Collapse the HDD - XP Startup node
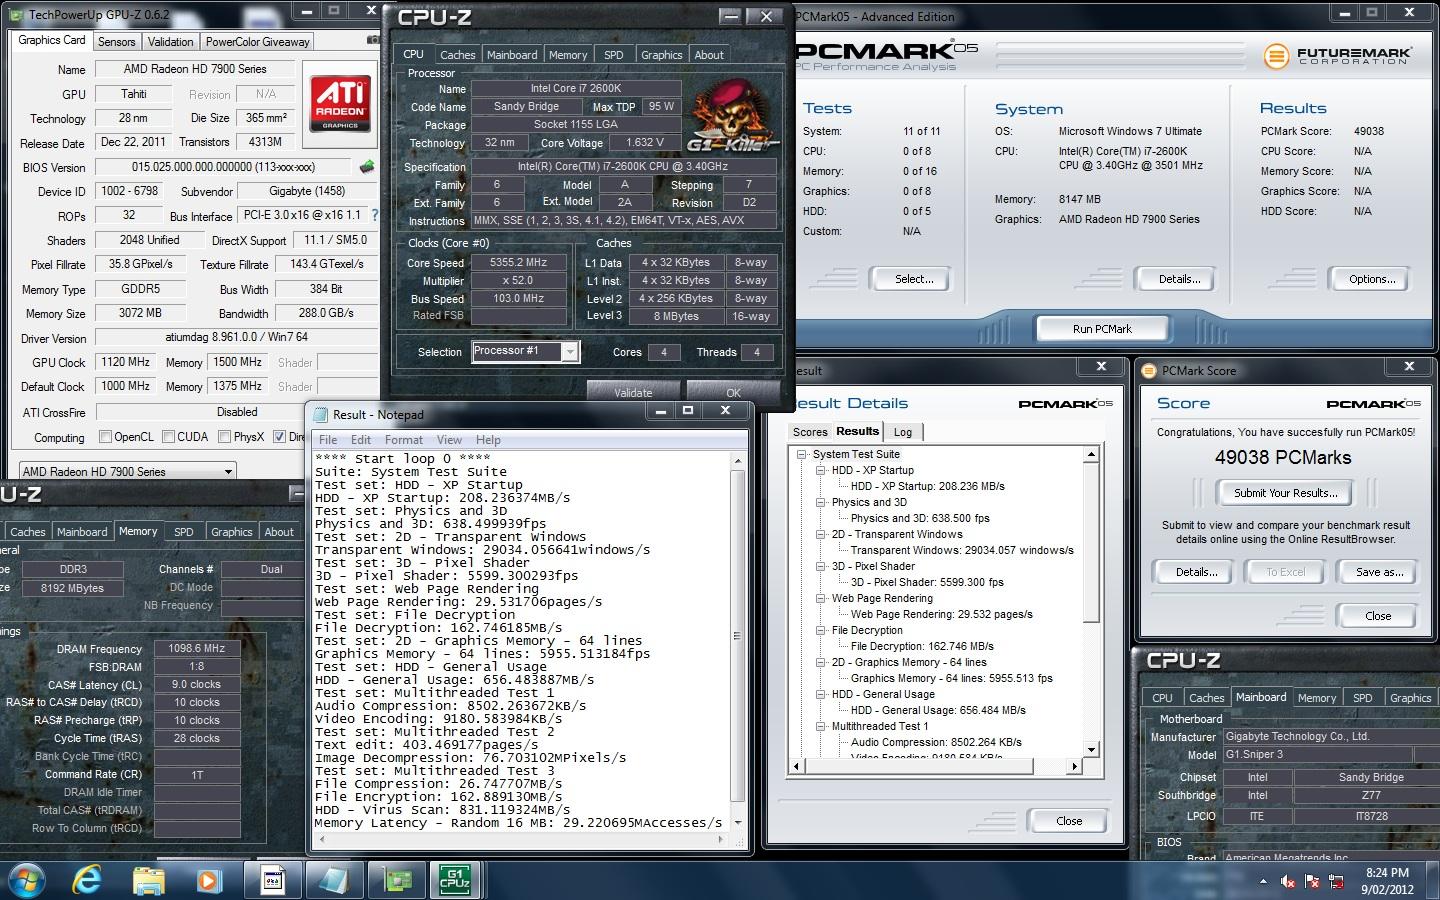The height and width of the screenshot is (900, 1440). 821,470
